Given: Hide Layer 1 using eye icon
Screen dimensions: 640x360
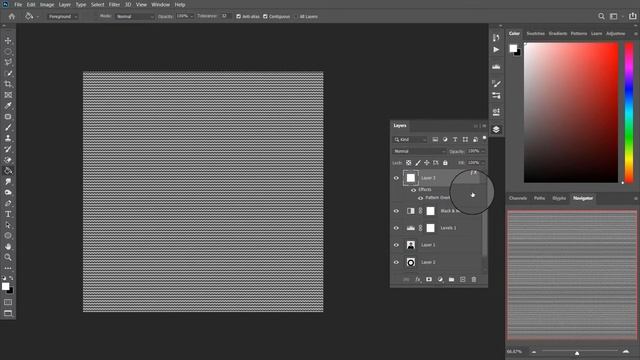Looking at the screenshot, I should point(396,245).
